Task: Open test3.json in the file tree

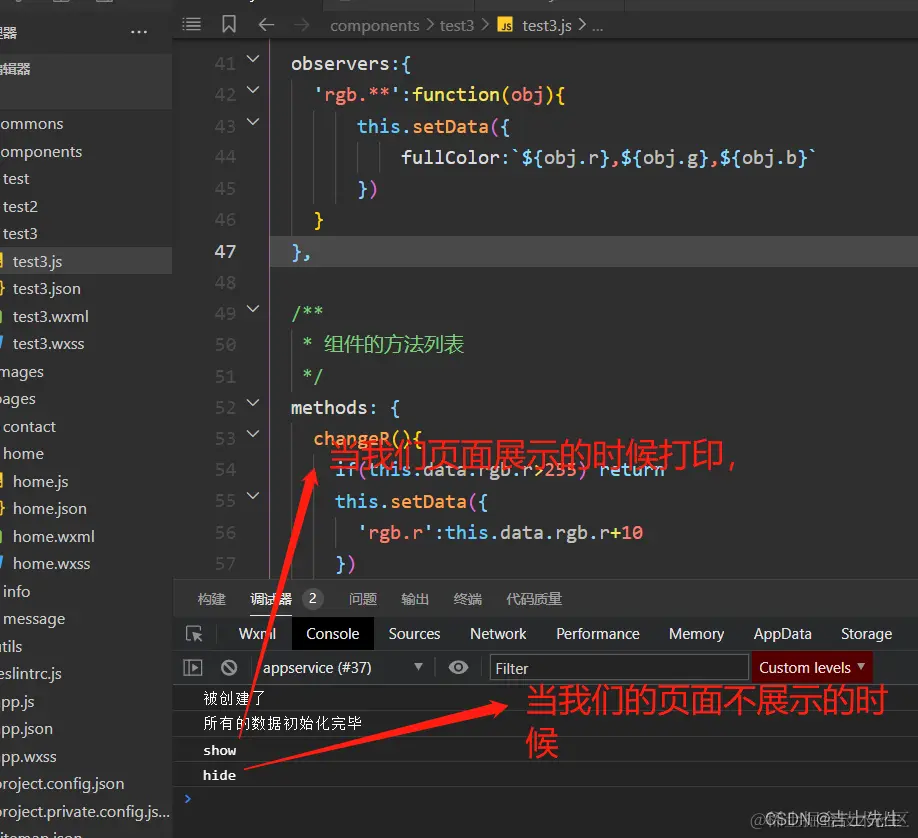Action: tap(86, 289)
